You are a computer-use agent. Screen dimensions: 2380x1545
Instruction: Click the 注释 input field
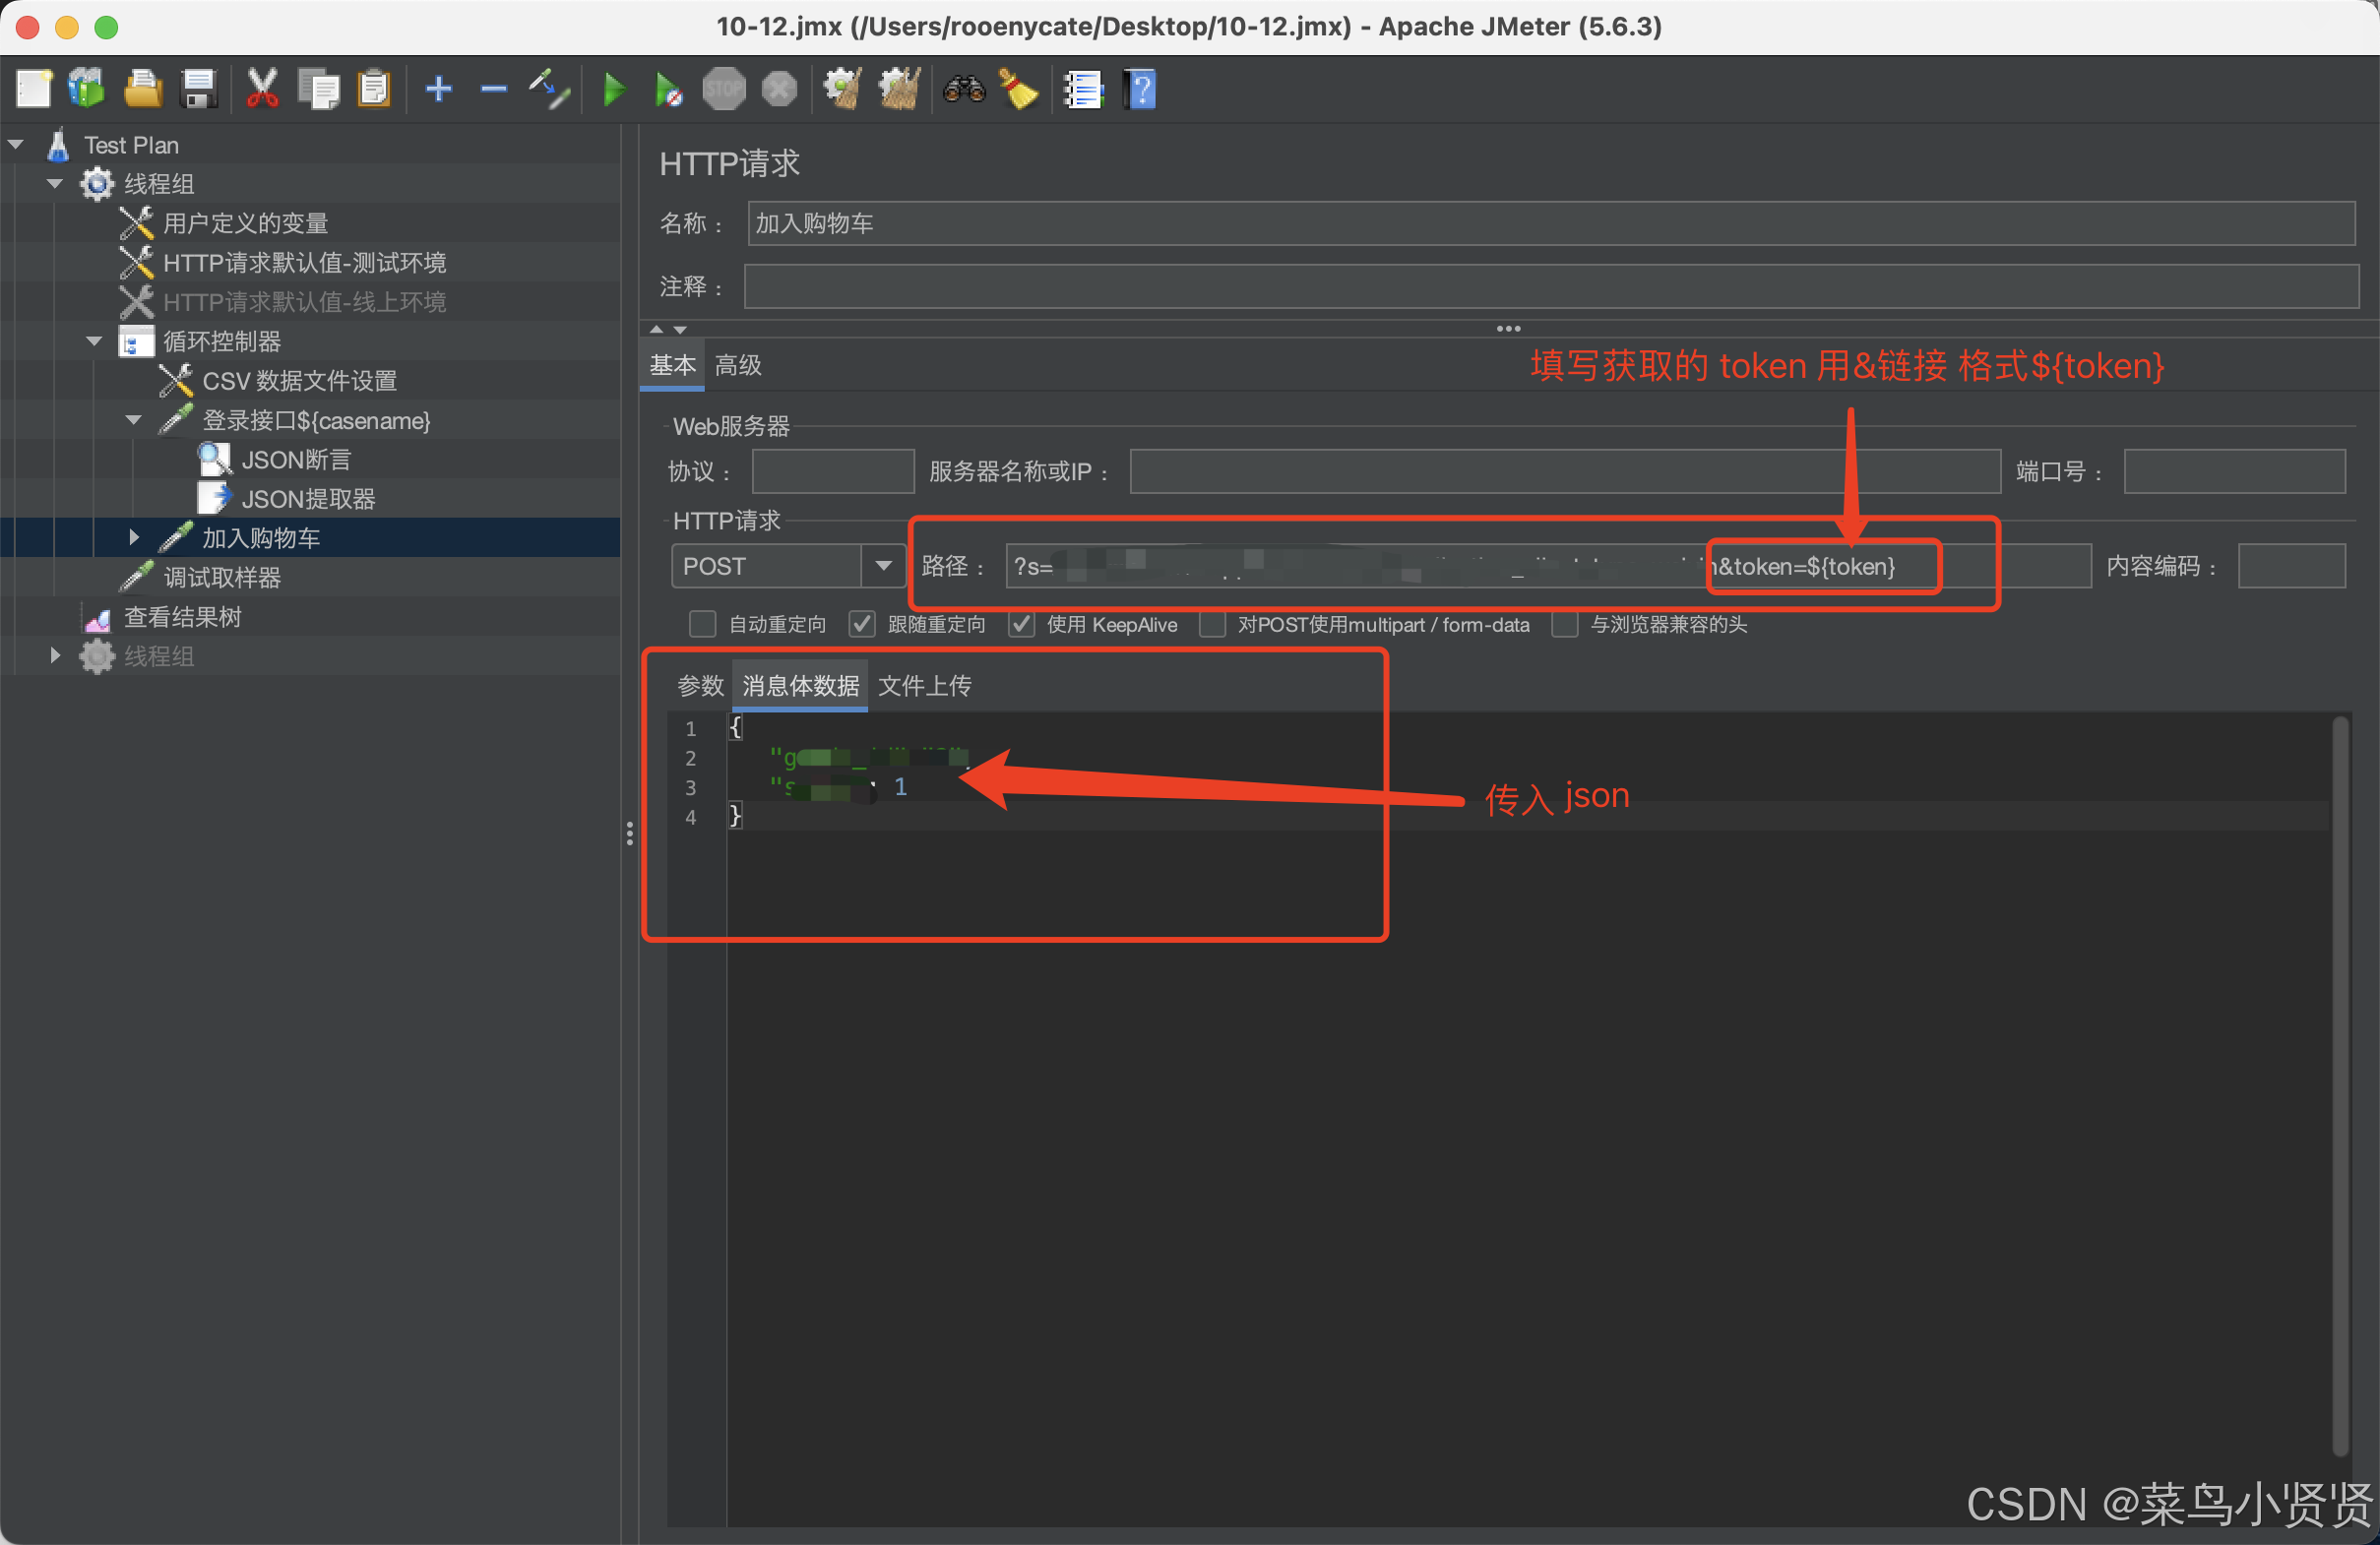tap(1550, 287)
